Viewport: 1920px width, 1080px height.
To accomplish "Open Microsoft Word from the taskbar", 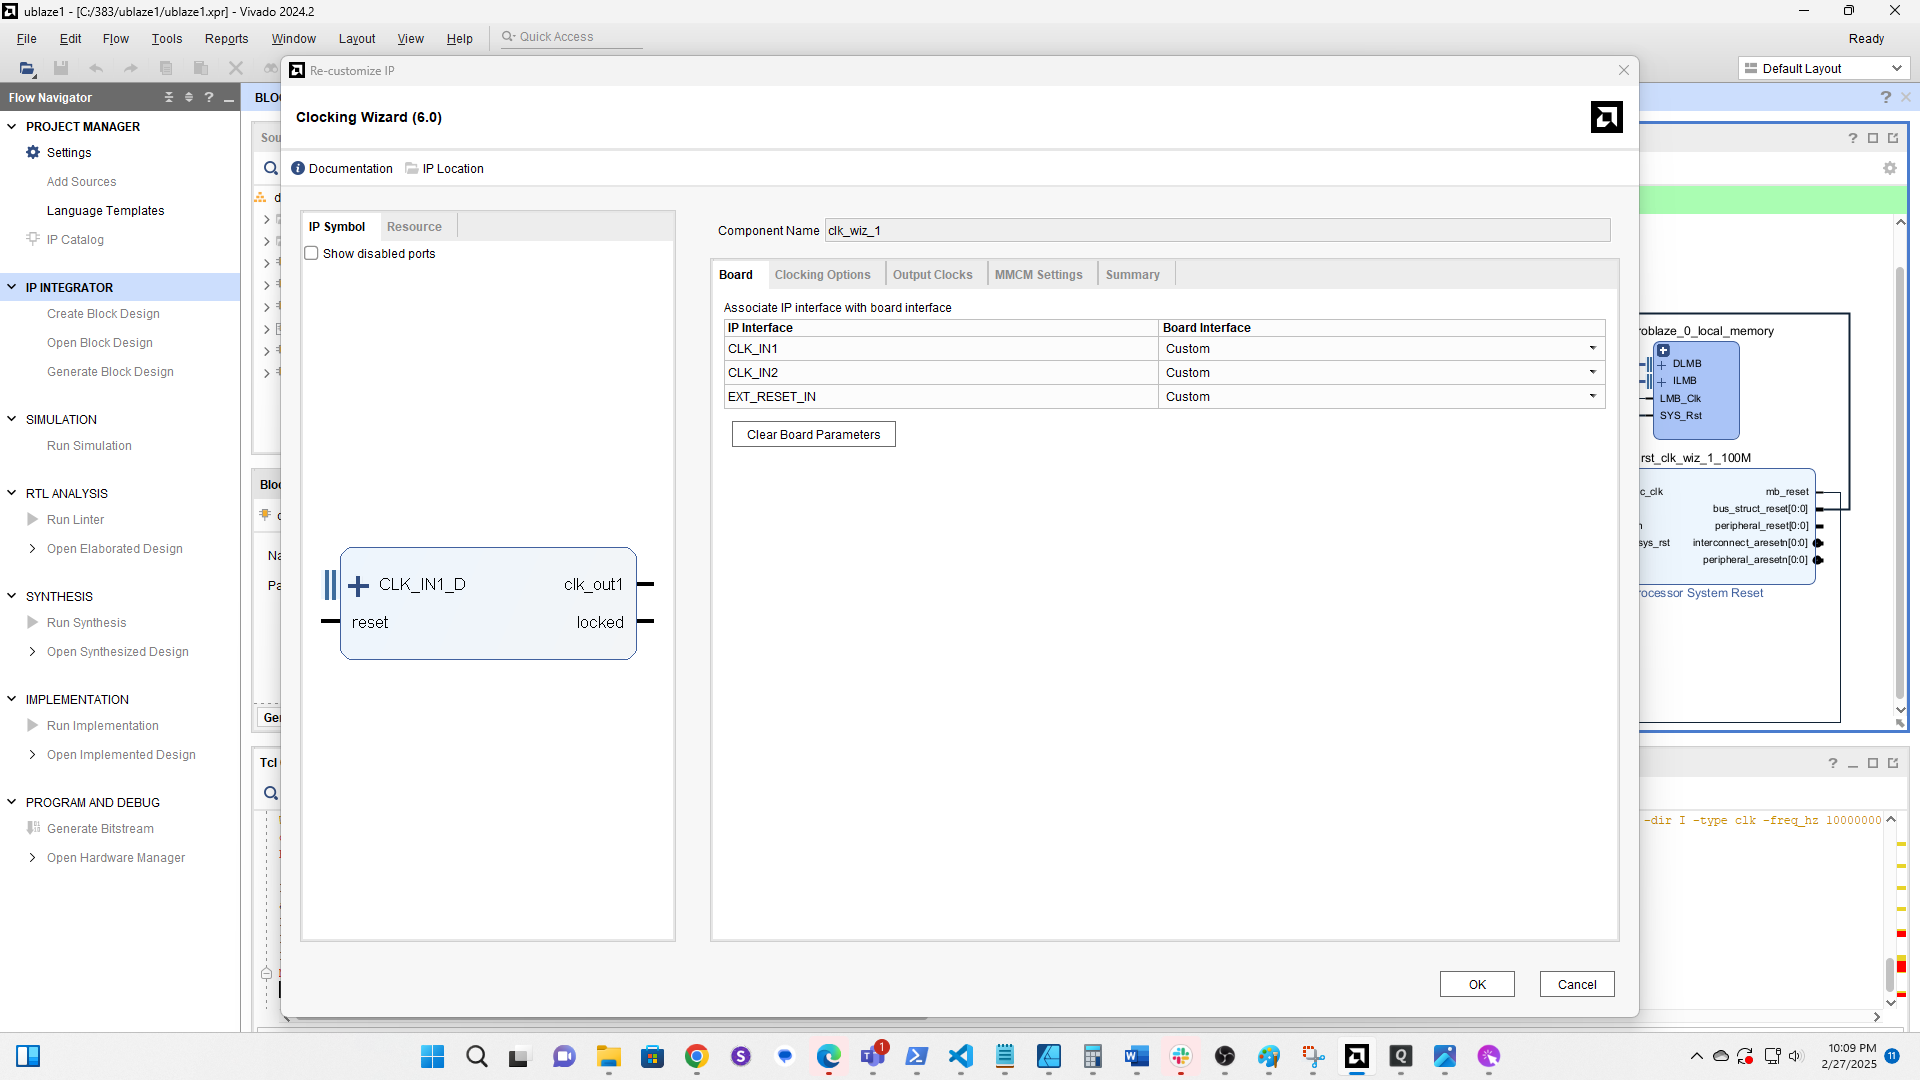I will pos(1136,1056).
